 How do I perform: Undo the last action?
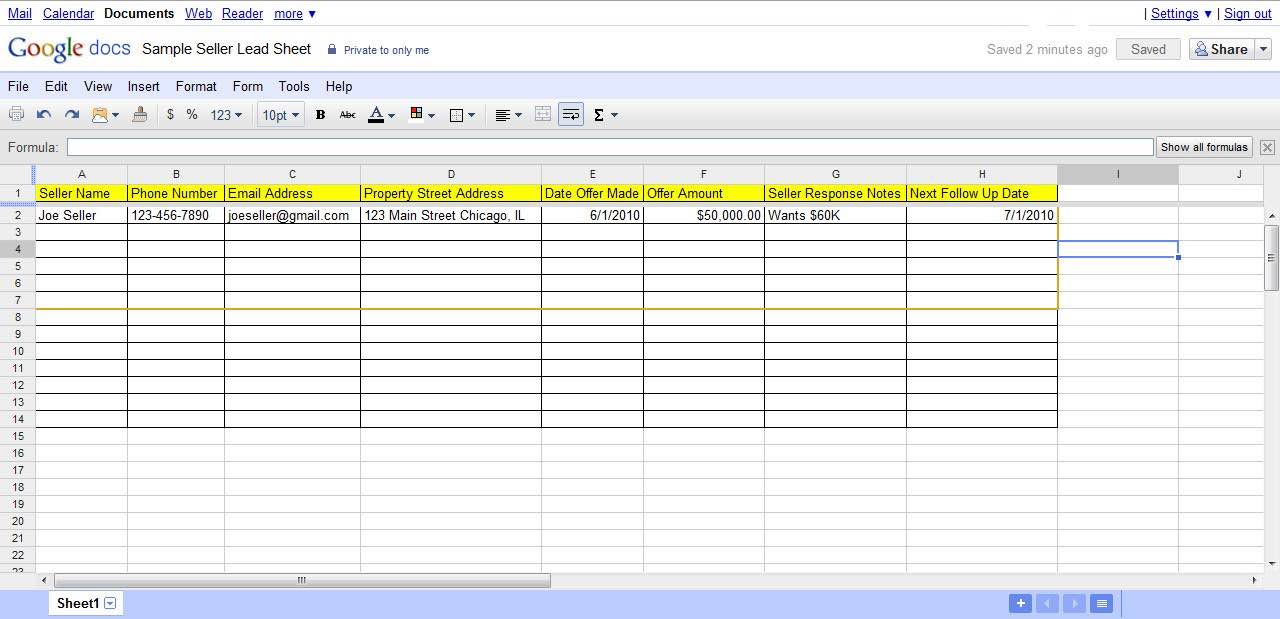tap(44, 115)
